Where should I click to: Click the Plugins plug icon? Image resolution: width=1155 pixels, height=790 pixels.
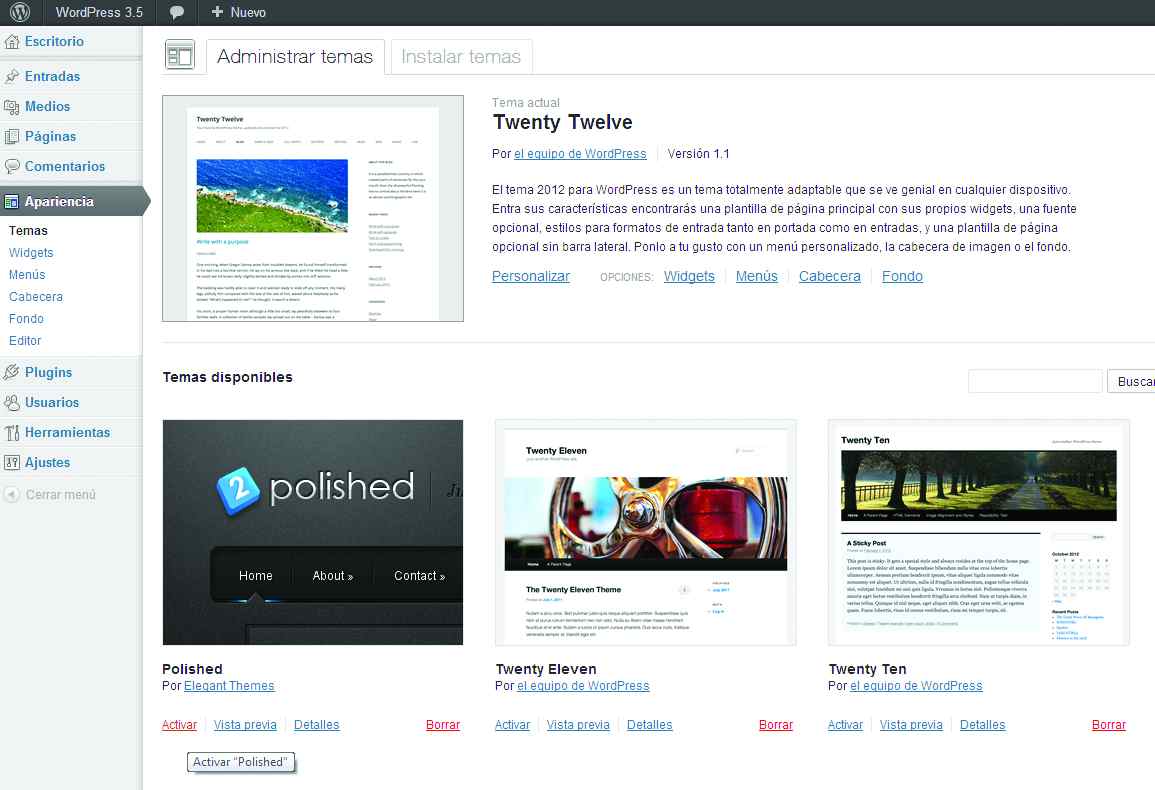click(12, 373)
